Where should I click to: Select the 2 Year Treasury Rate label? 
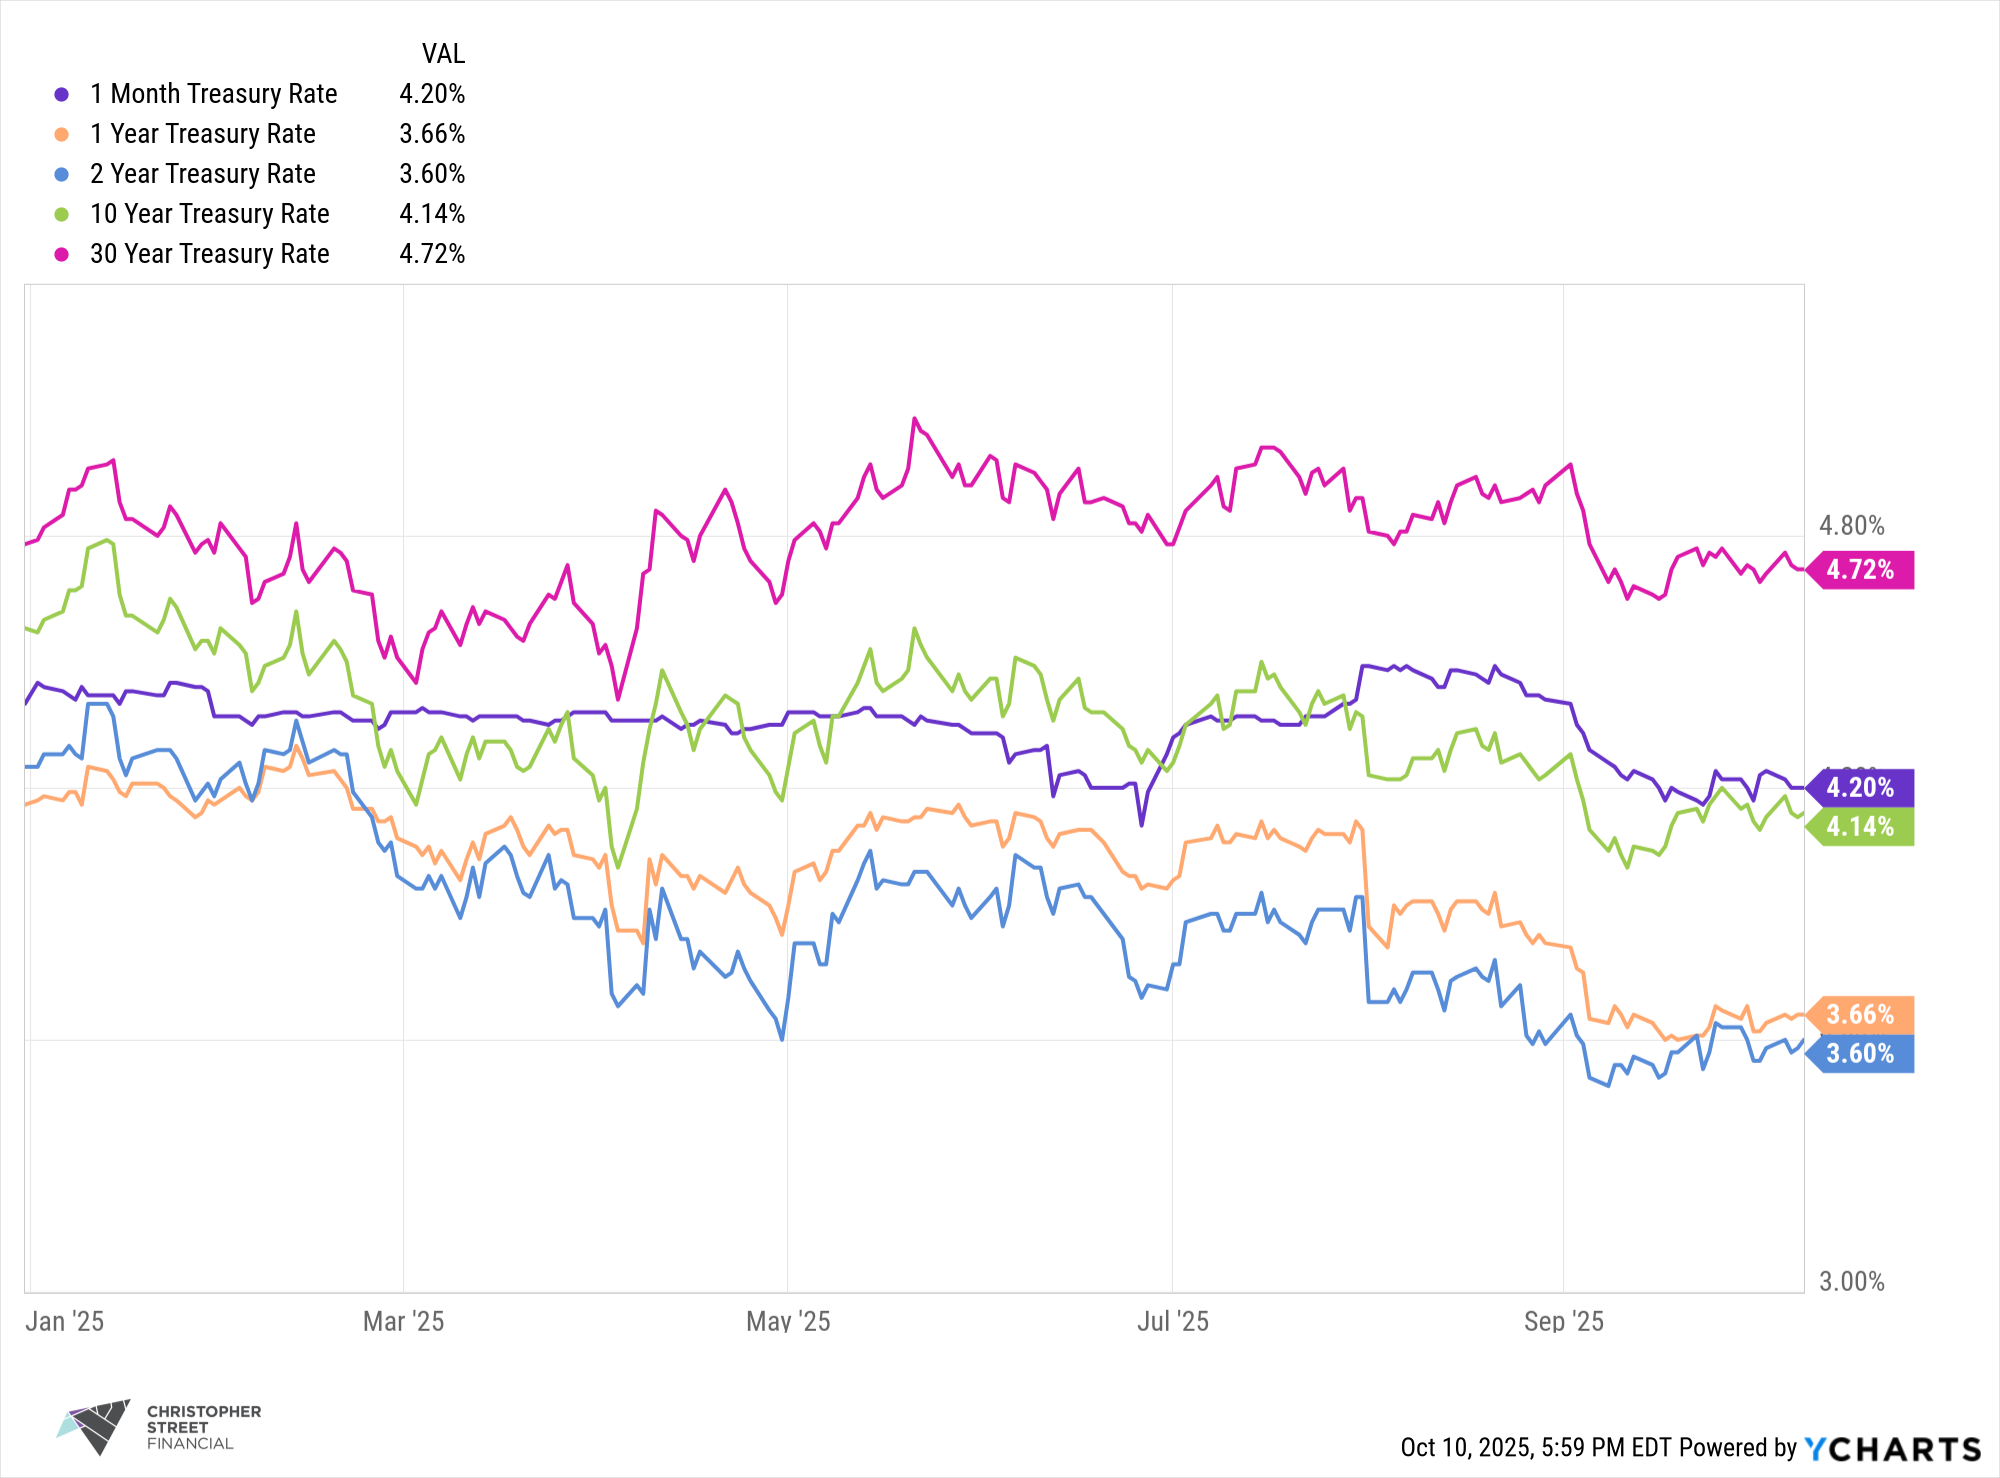pos(202,174)
